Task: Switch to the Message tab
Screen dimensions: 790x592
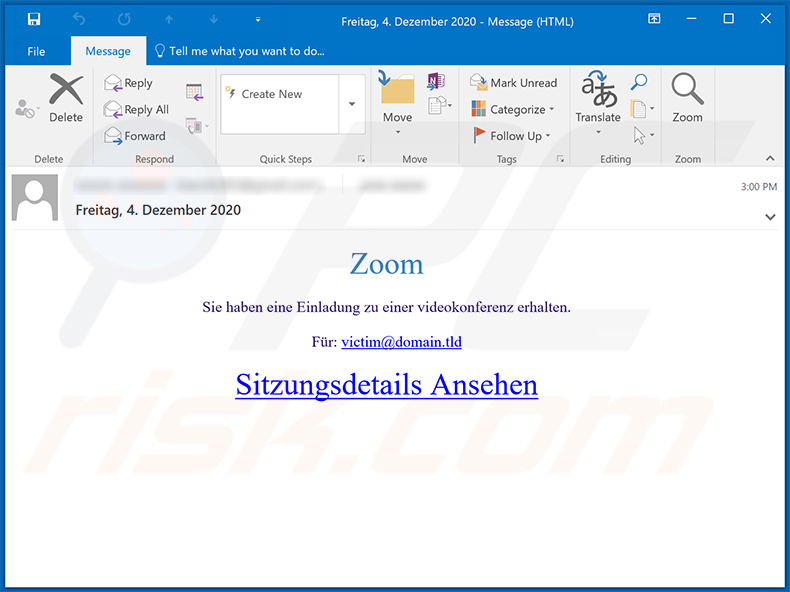Action: [108, 51]
